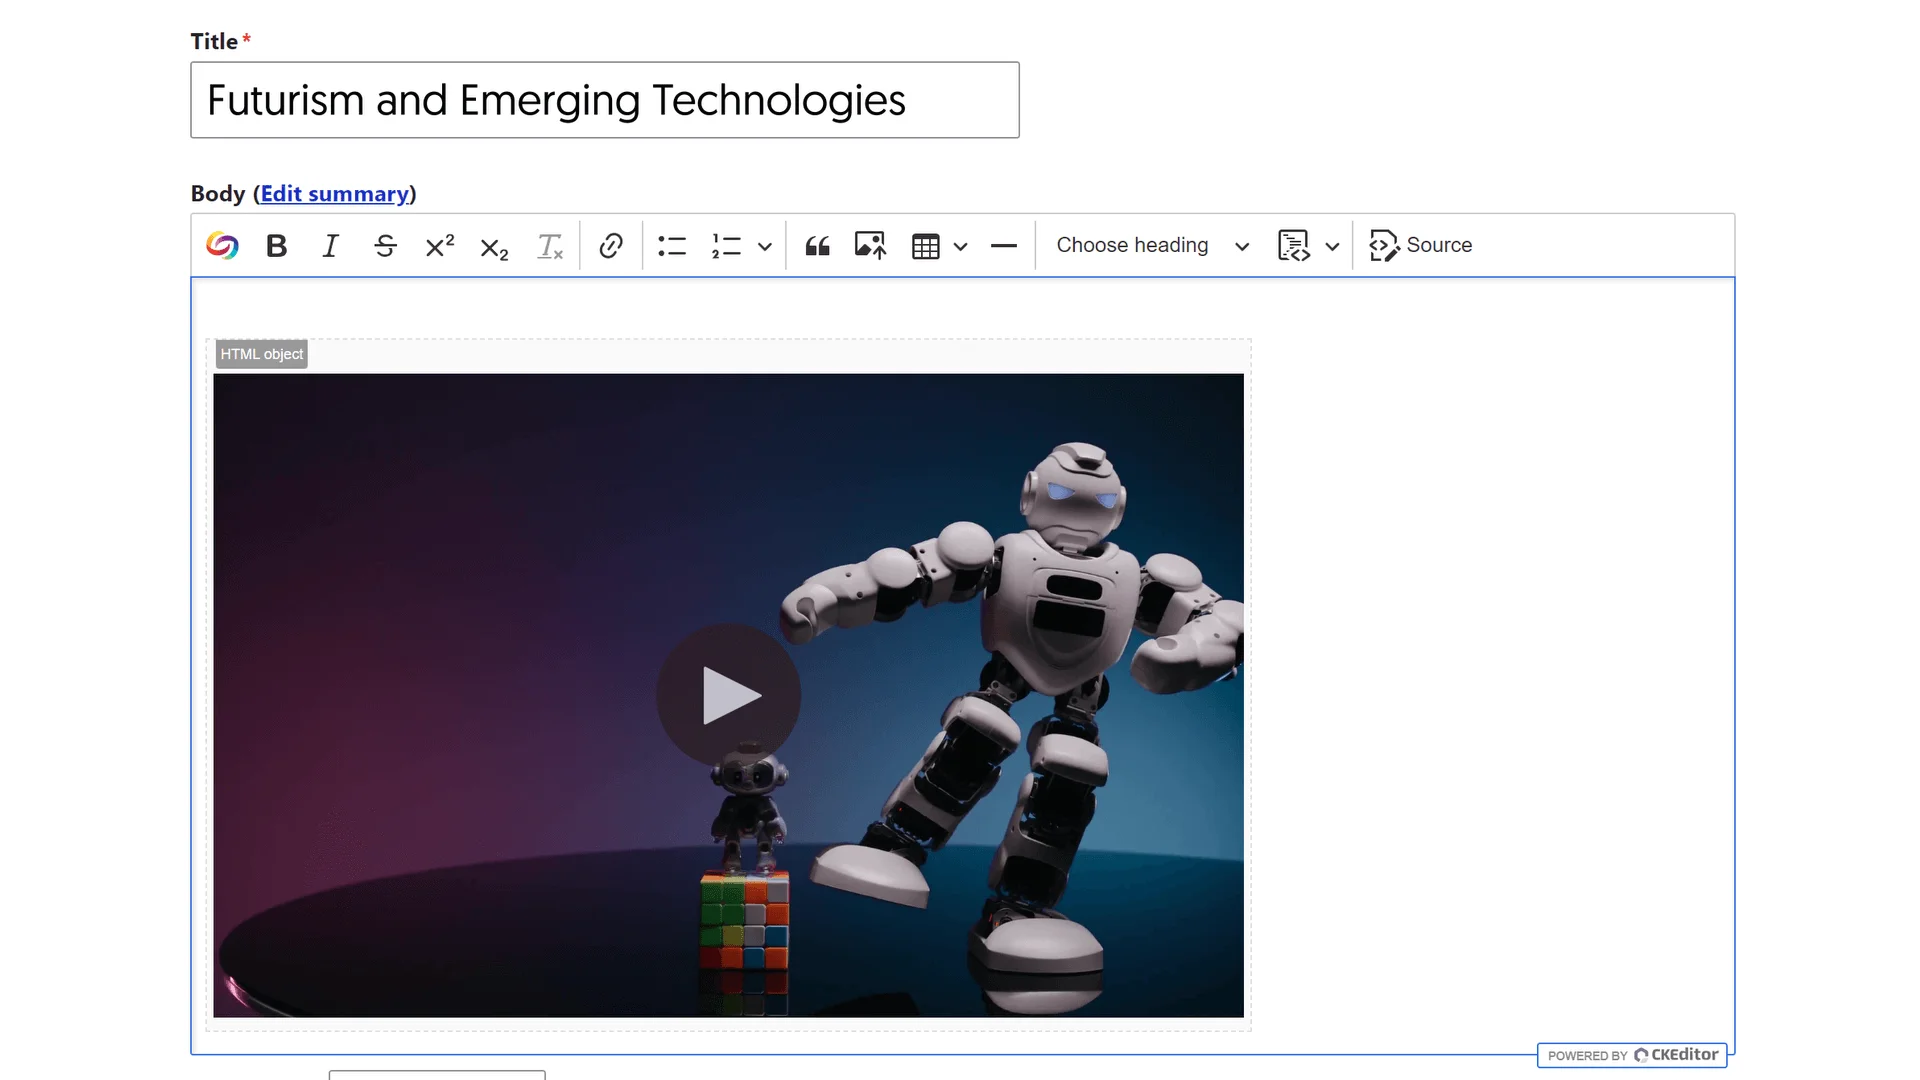Insert a block quote
This screenshot has width=1920, height=1080.
click(818, 245)
